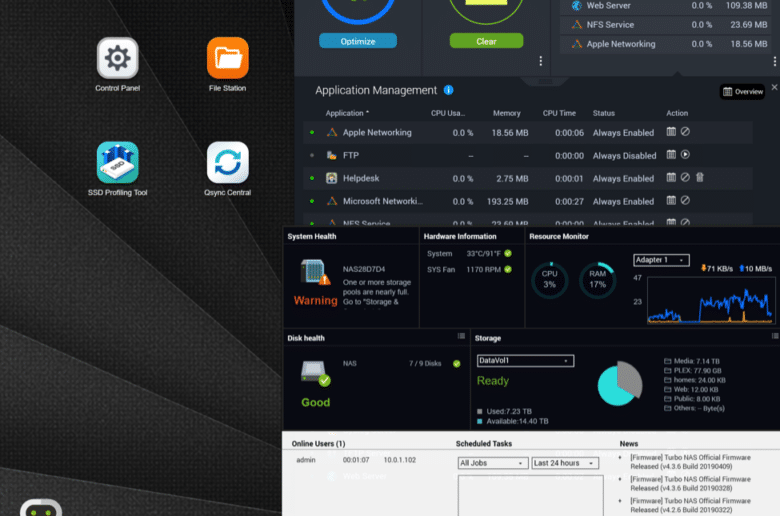Remove Helpdesk using the trash icon
The height and width of the screenshot is (516, 780).
pyautogui.click(x=699, y=178)
